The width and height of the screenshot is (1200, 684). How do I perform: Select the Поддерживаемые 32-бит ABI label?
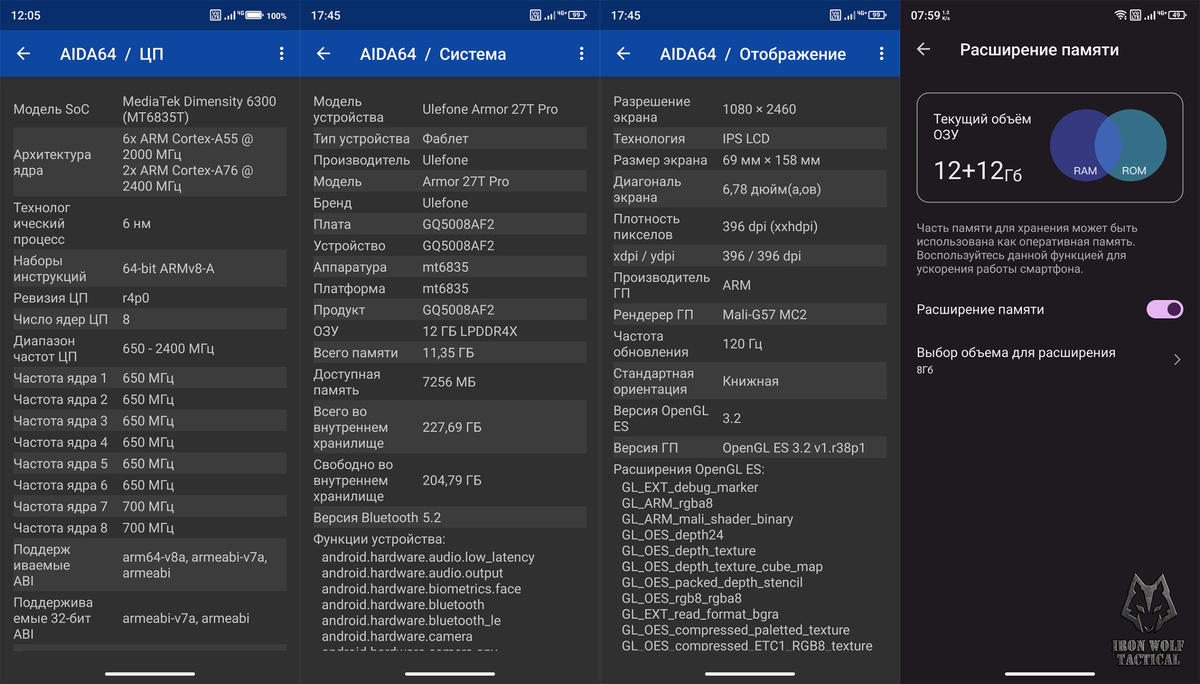(x=52, y=619)
